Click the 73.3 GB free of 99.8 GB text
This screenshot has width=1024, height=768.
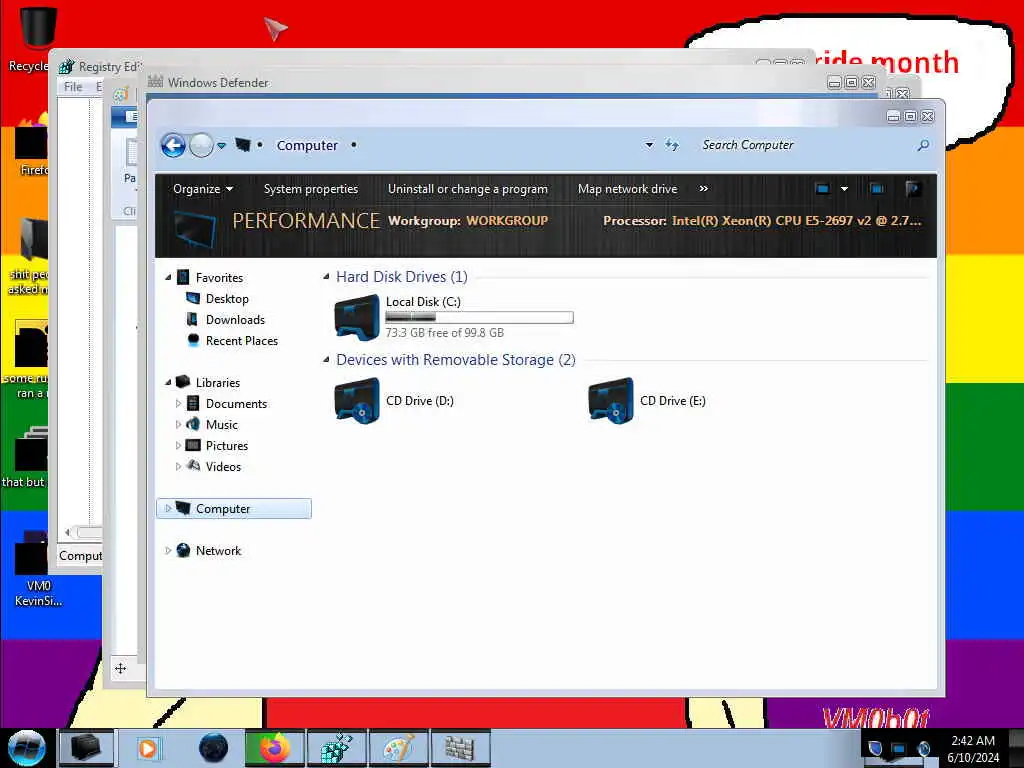tap(444, 332)
